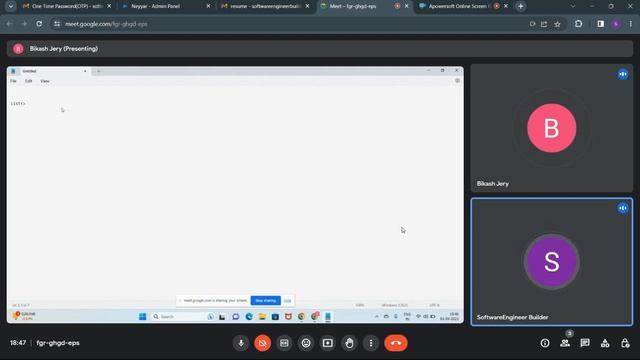Open the emoji reactions button
The height and width of the screenshot is (360, 640).
(306, 343)
